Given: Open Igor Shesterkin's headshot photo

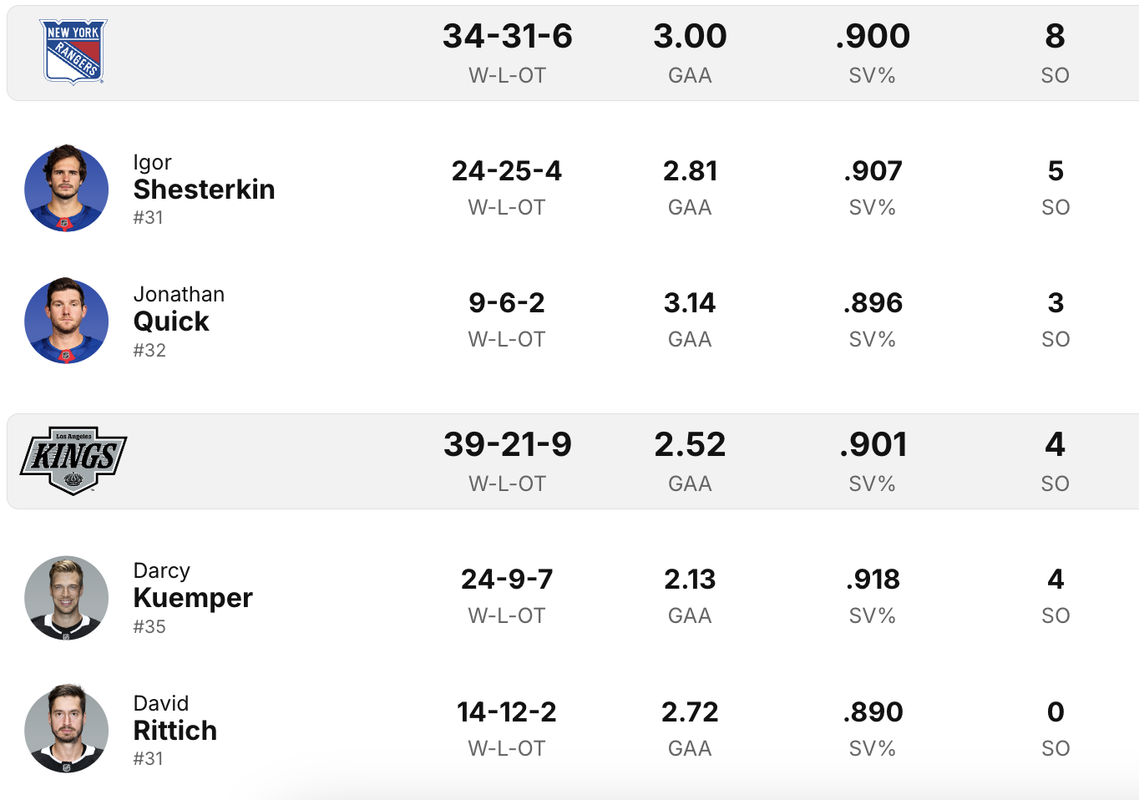Looking at the screenshot, I should click(x=66, y=188).
